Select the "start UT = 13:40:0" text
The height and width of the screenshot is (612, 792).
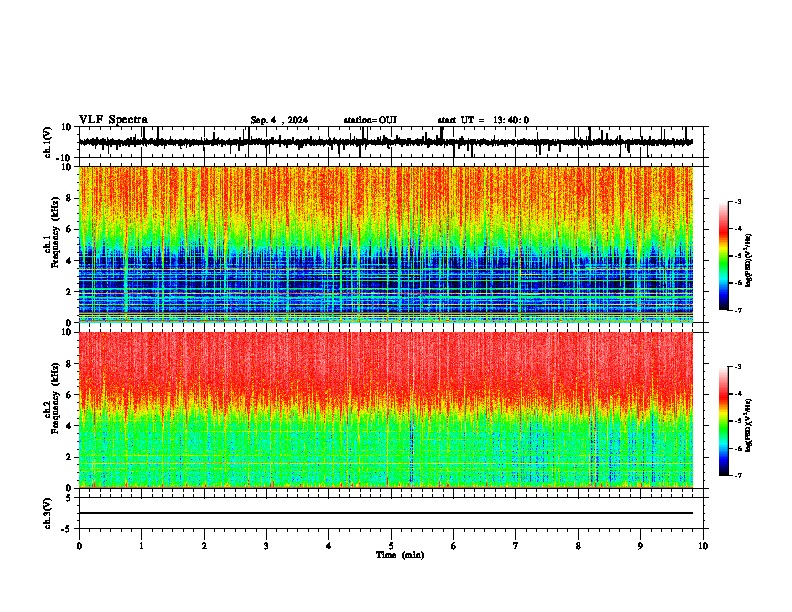(x=483, y=120)
